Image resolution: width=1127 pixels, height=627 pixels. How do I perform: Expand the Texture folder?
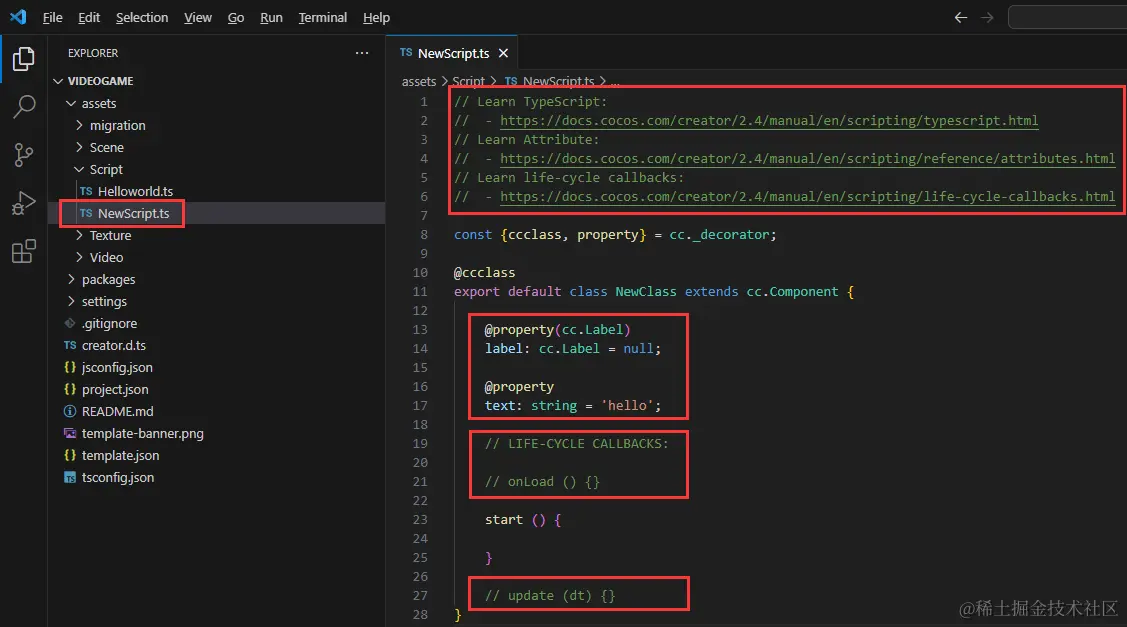[217, 235]
